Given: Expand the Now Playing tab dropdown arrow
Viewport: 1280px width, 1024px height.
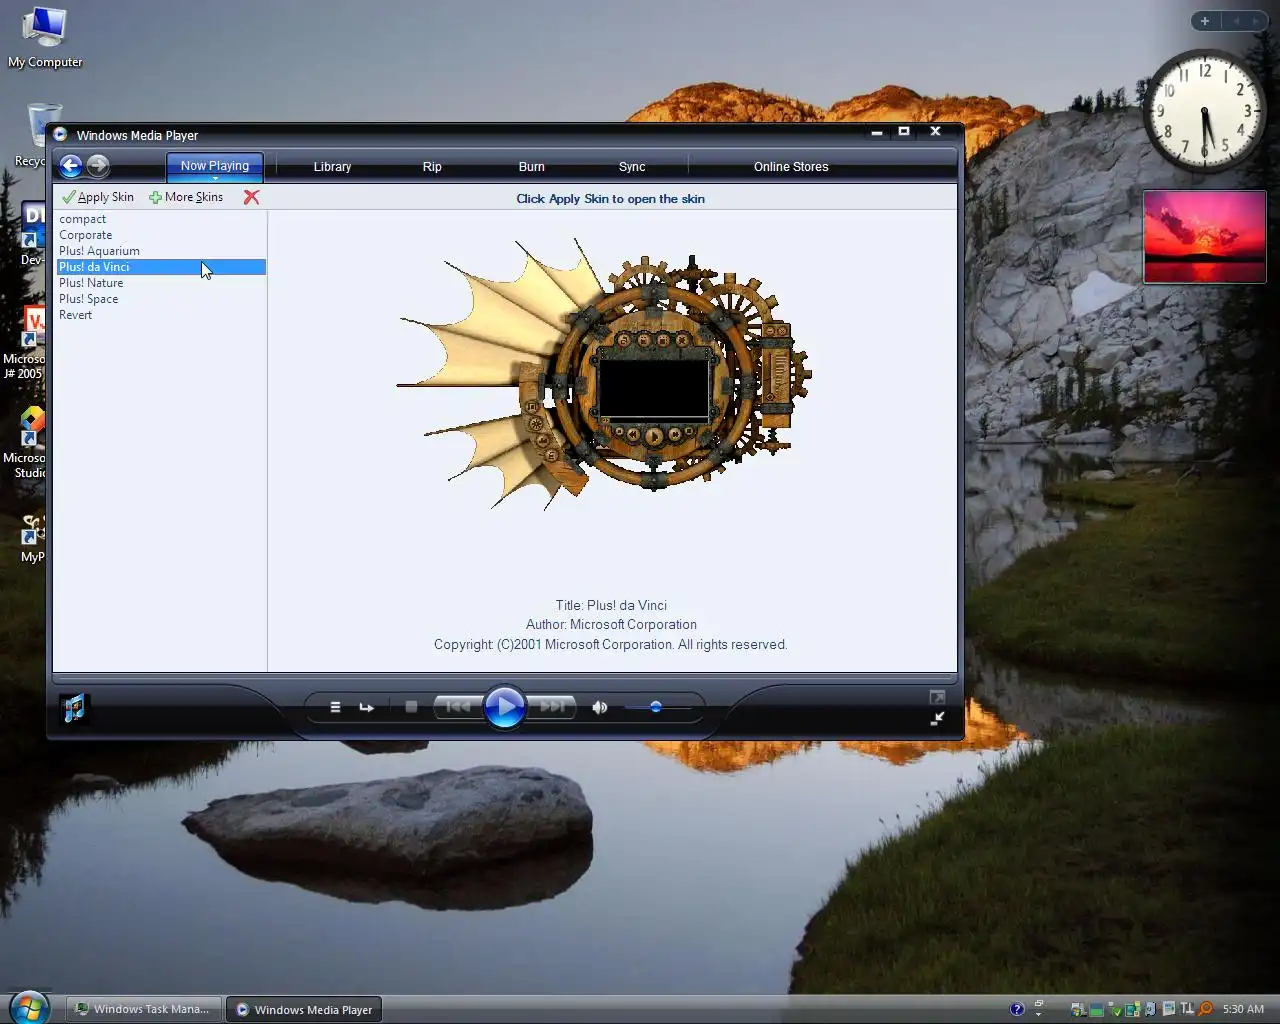Looking at the screenshot, I should click(x=215, y=178).
